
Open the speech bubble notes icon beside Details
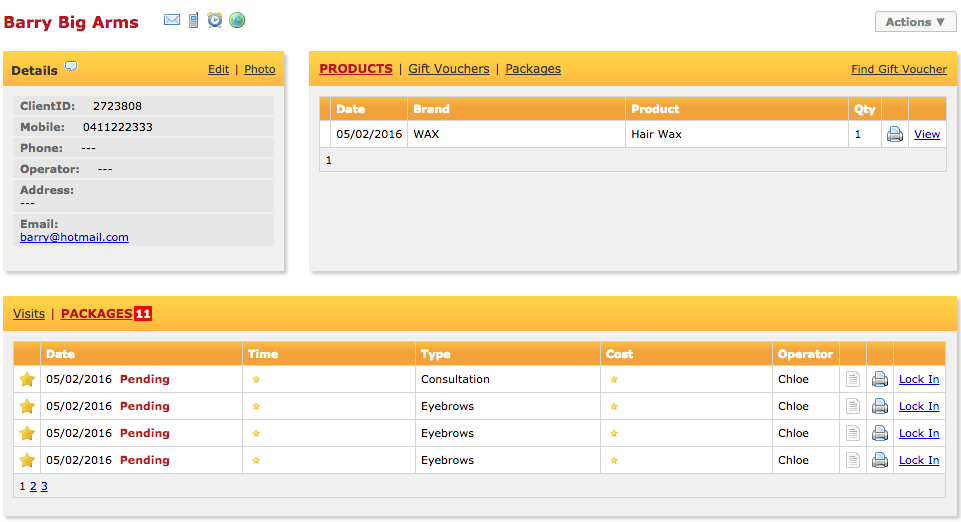pos(71,66)
